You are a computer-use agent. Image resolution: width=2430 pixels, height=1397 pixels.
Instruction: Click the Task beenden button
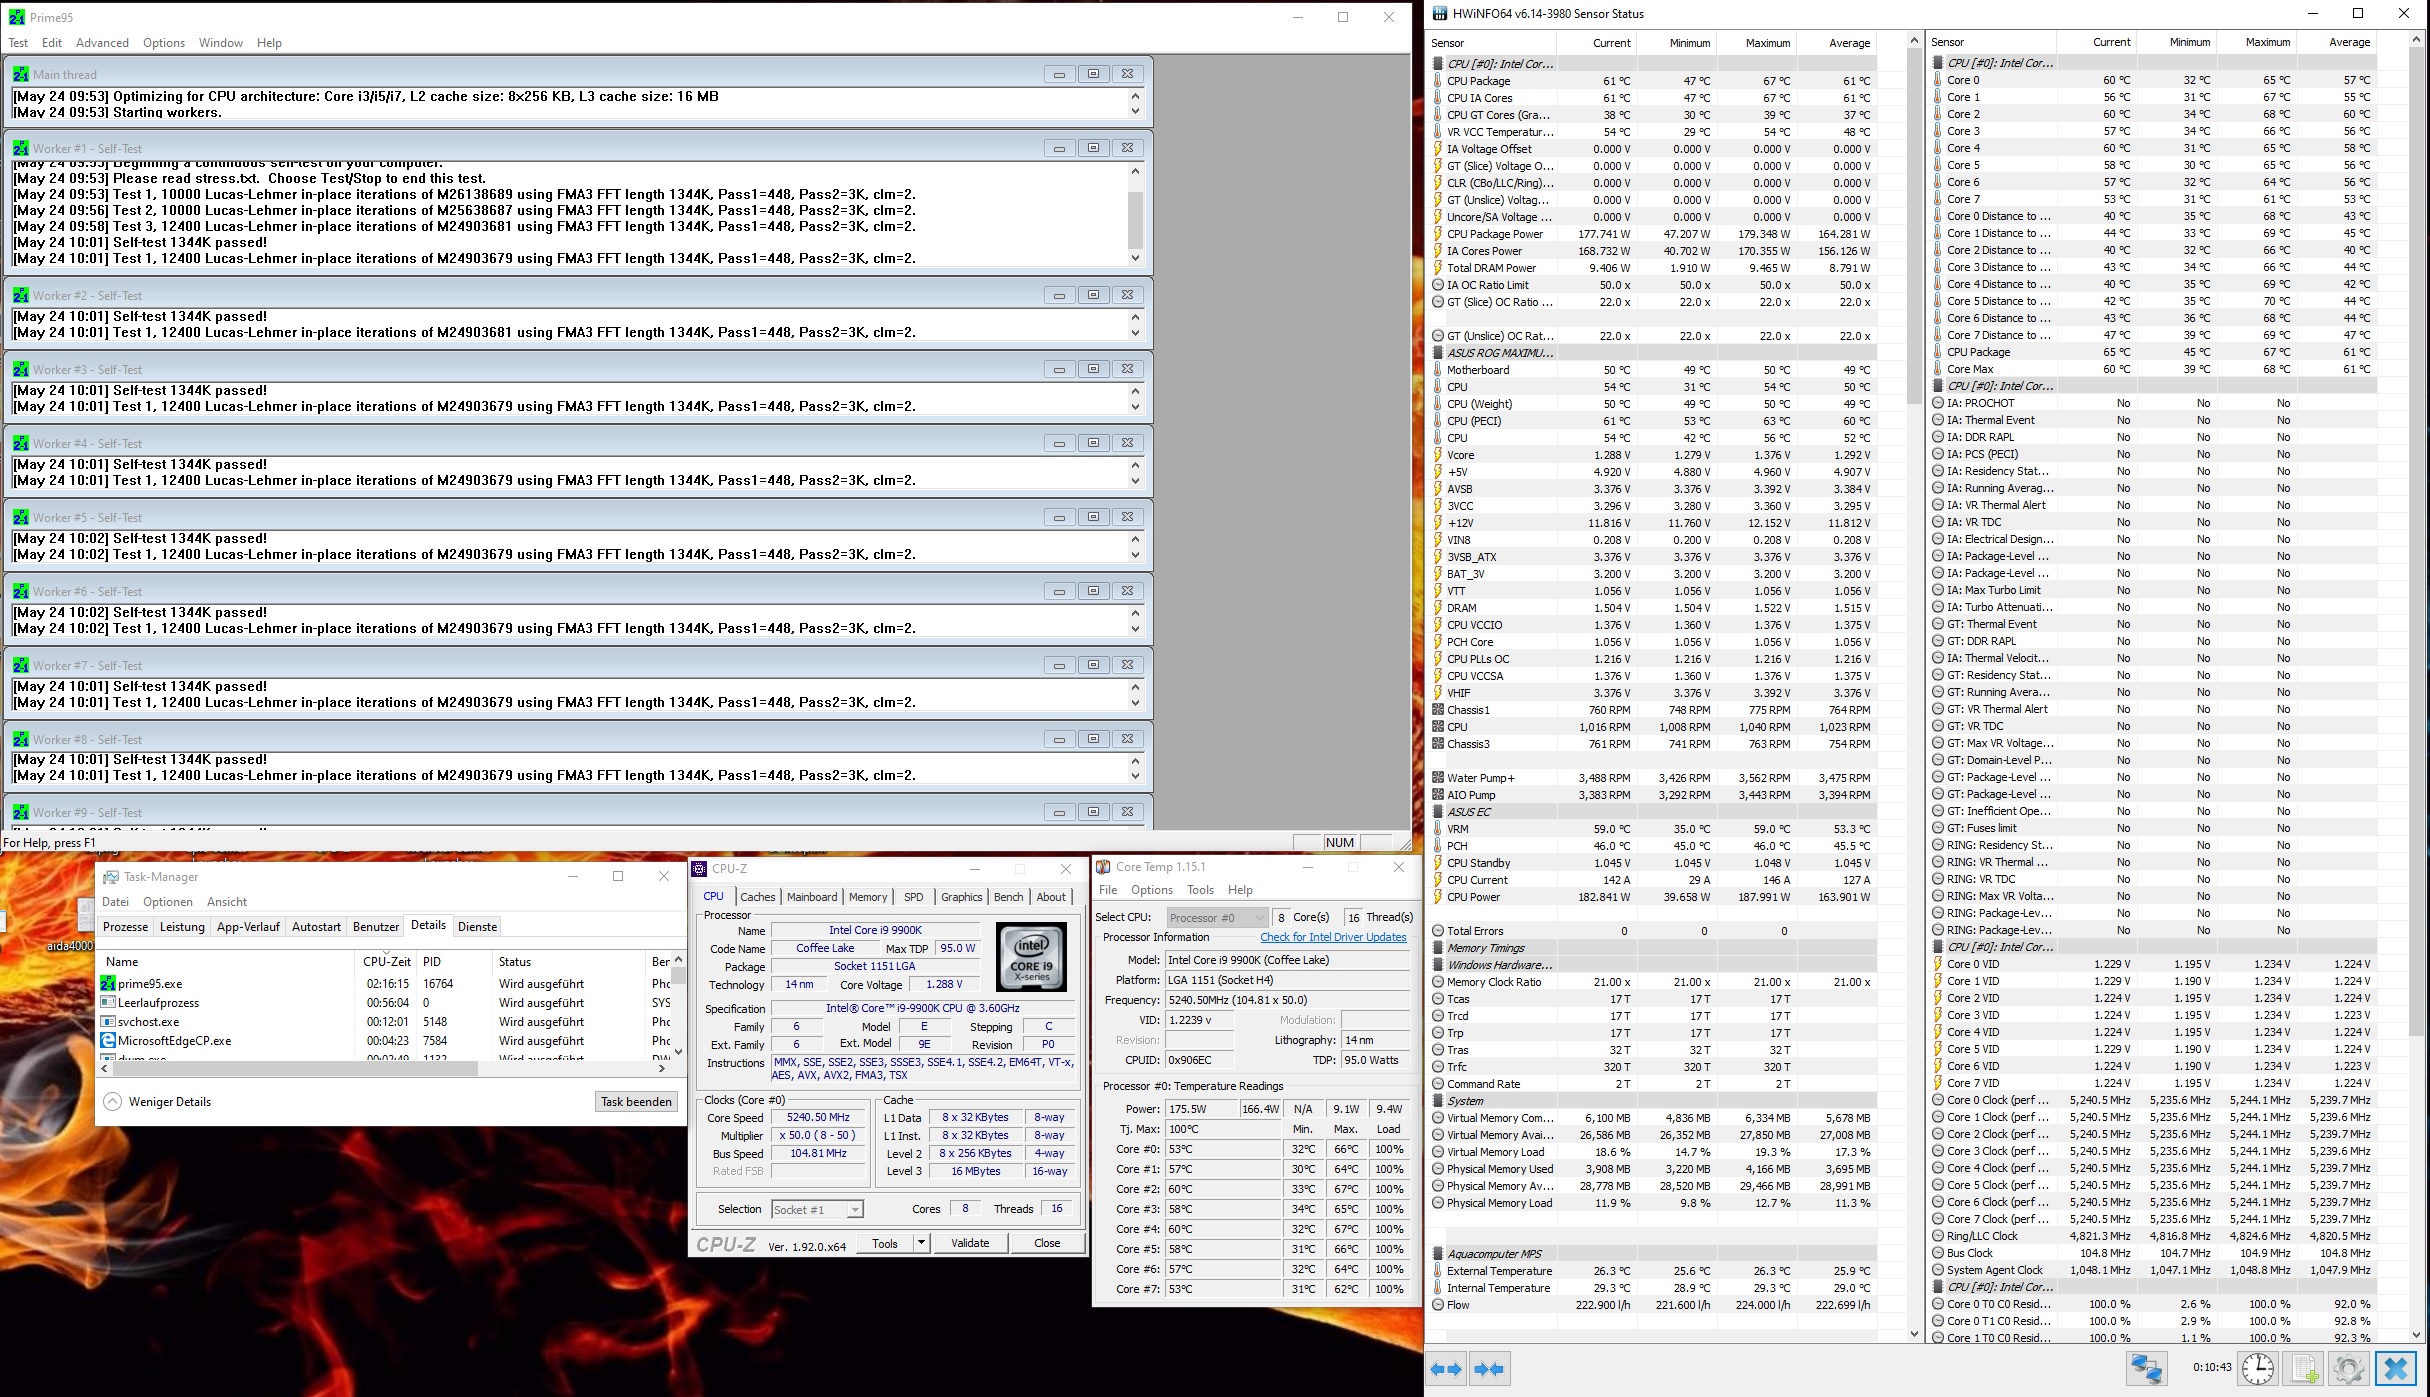[636, 1101]
